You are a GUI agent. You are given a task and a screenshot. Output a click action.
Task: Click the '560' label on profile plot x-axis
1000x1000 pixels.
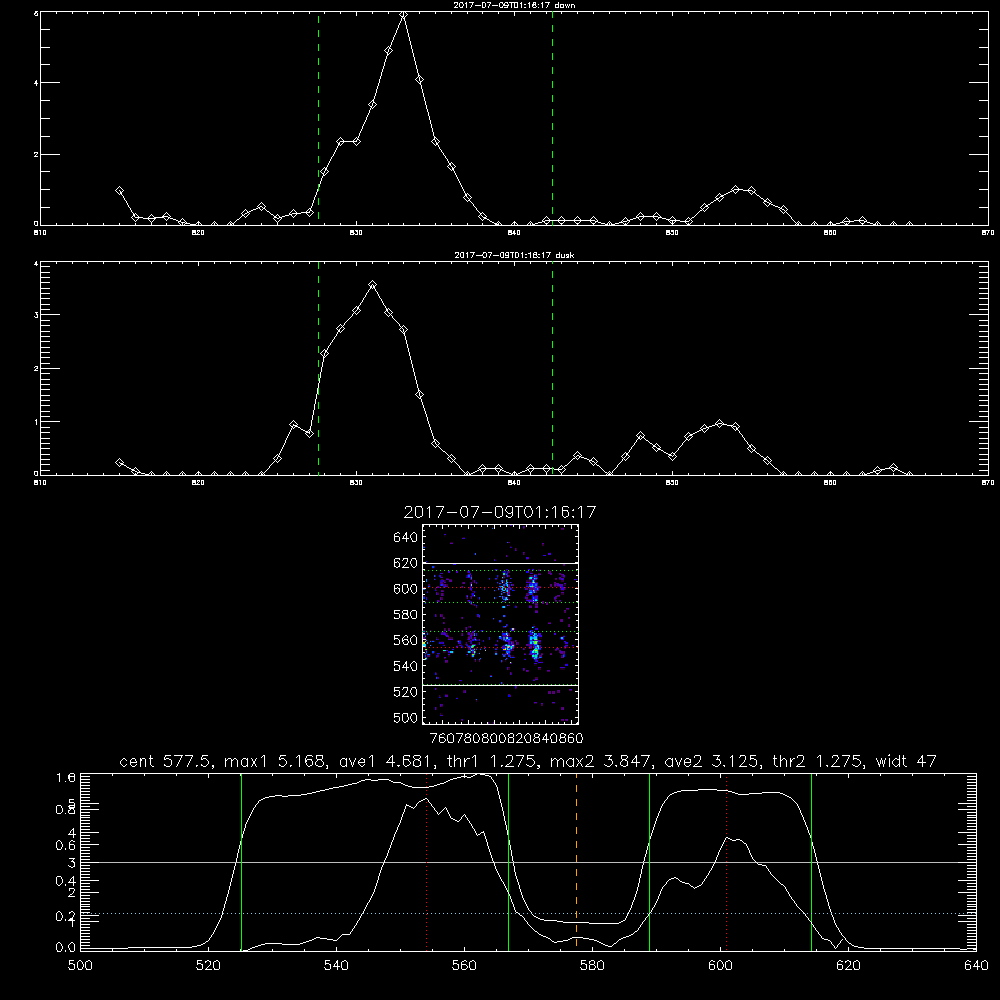[464, 966]
